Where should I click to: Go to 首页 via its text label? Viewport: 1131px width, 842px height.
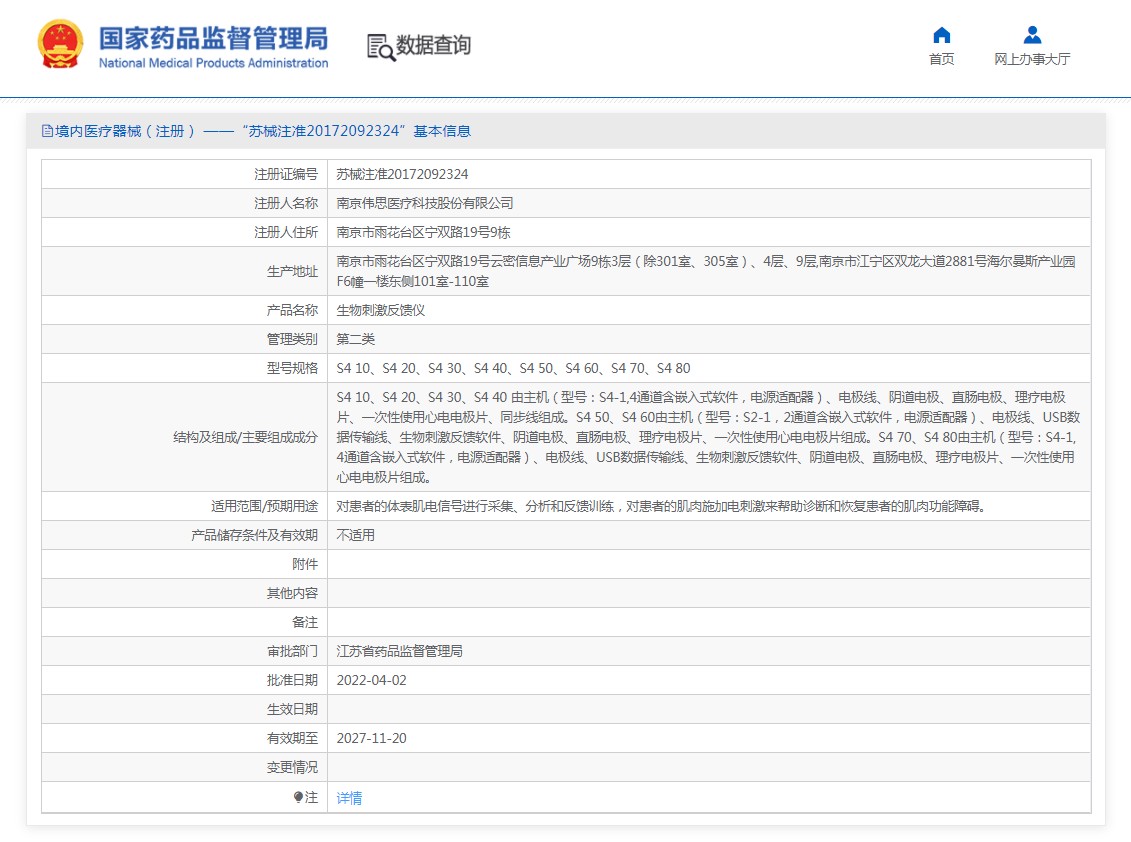pos(941,59)
